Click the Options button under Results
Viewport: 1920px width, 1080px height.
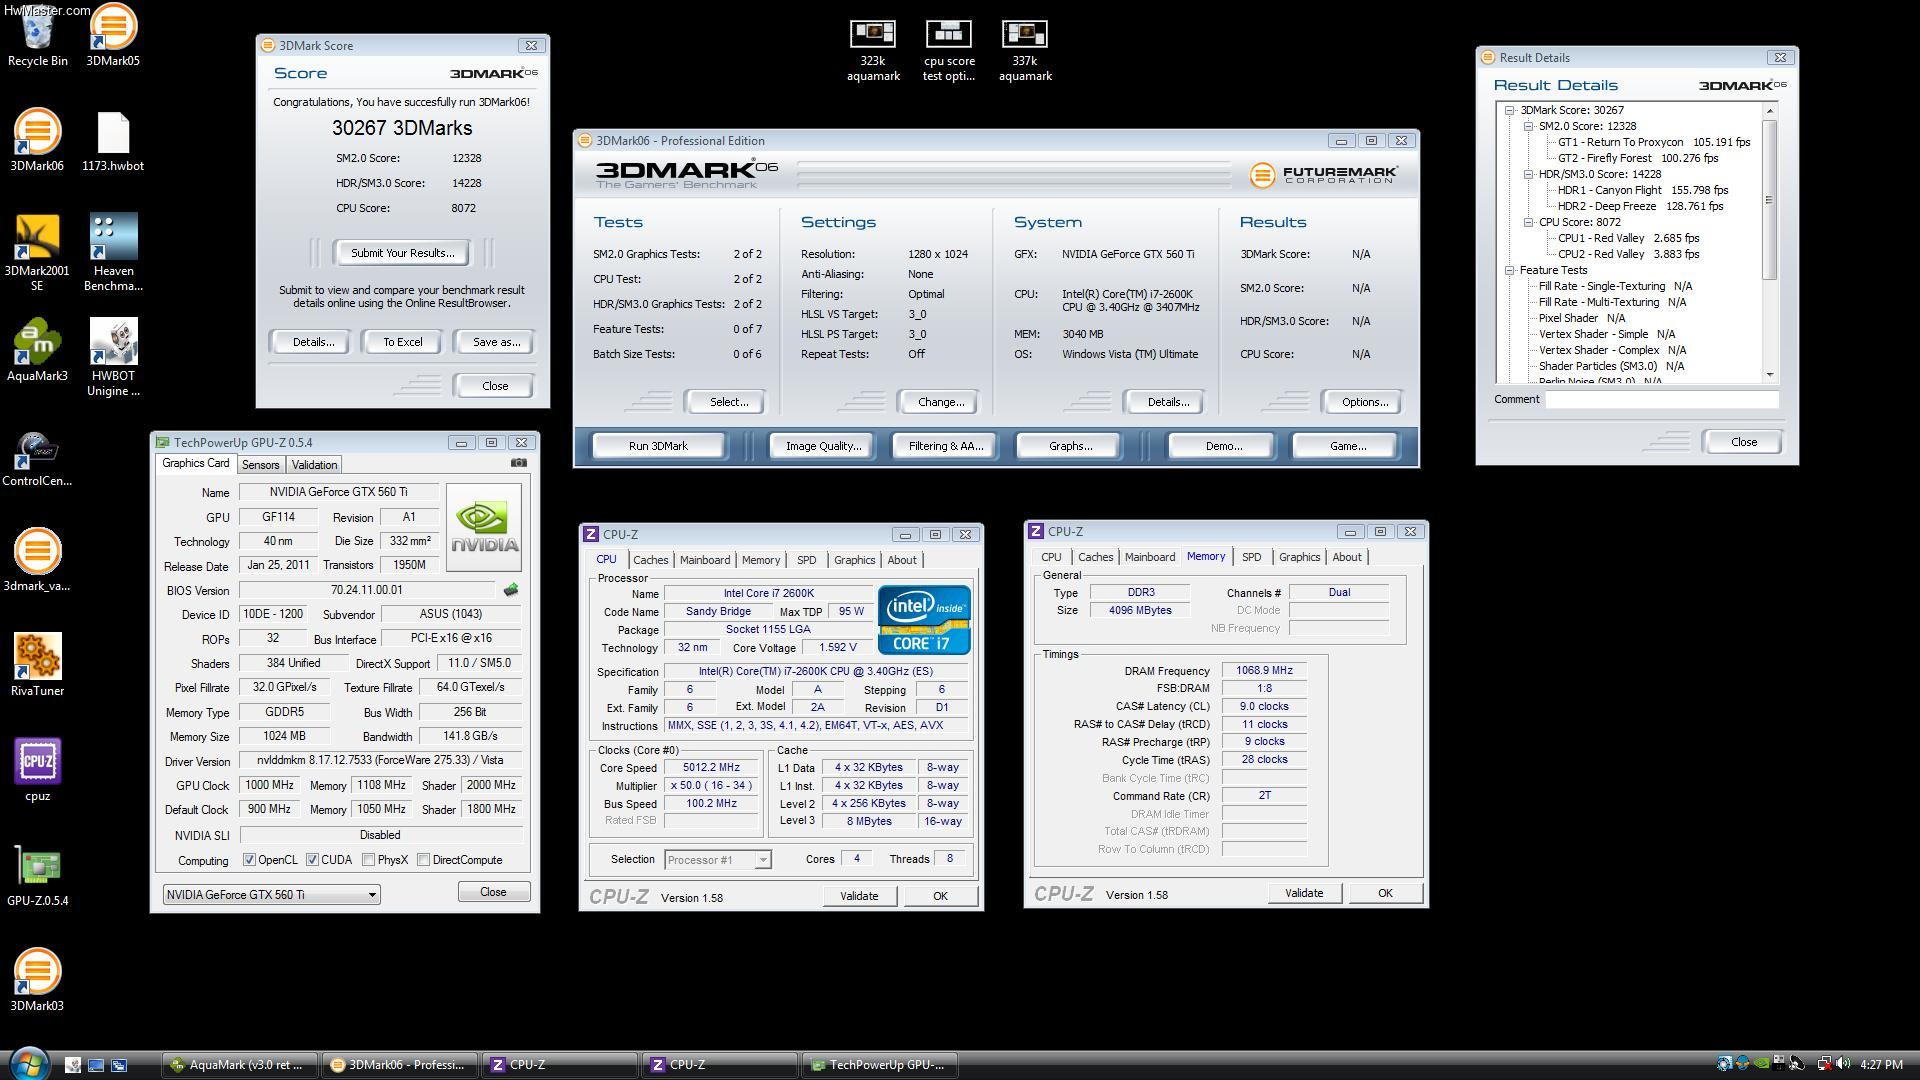(x=1364, y=402)
